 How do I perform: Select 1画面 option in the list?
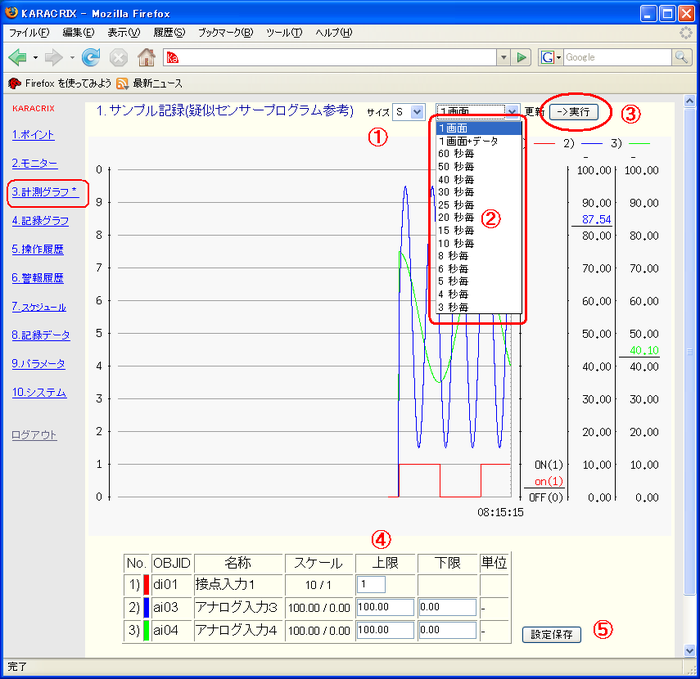click(x=479, y=129)
